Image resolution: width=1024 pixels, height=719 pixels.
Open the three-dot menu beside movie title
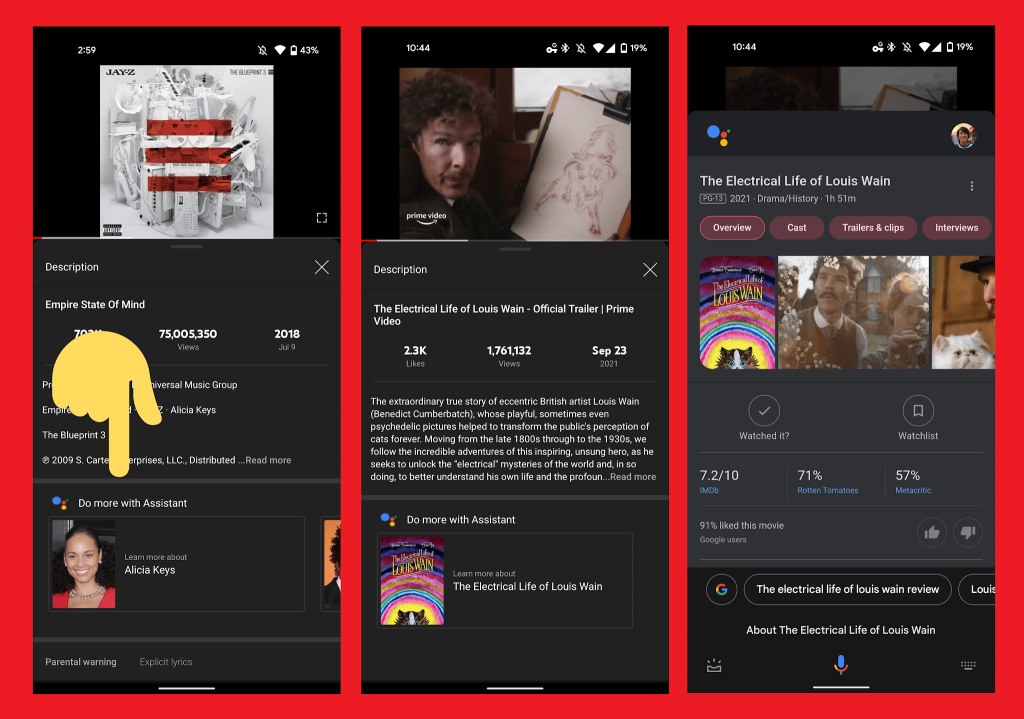click(x=972, y=186)
